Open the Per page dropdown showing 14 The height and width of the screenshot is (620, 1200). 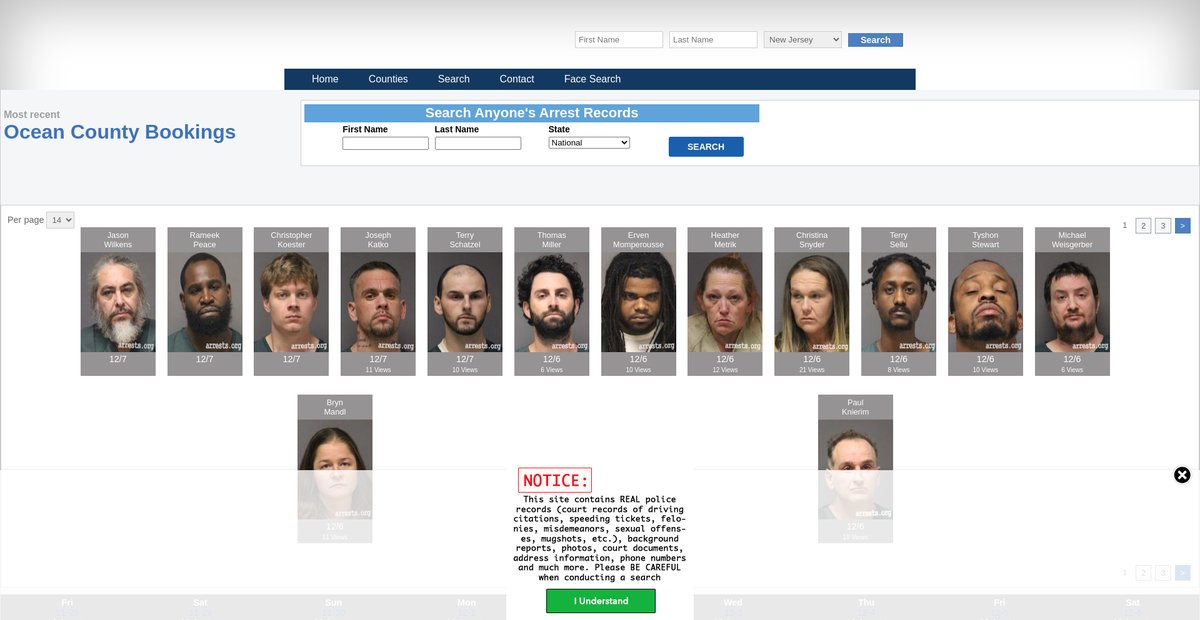[x=61, y=220]
